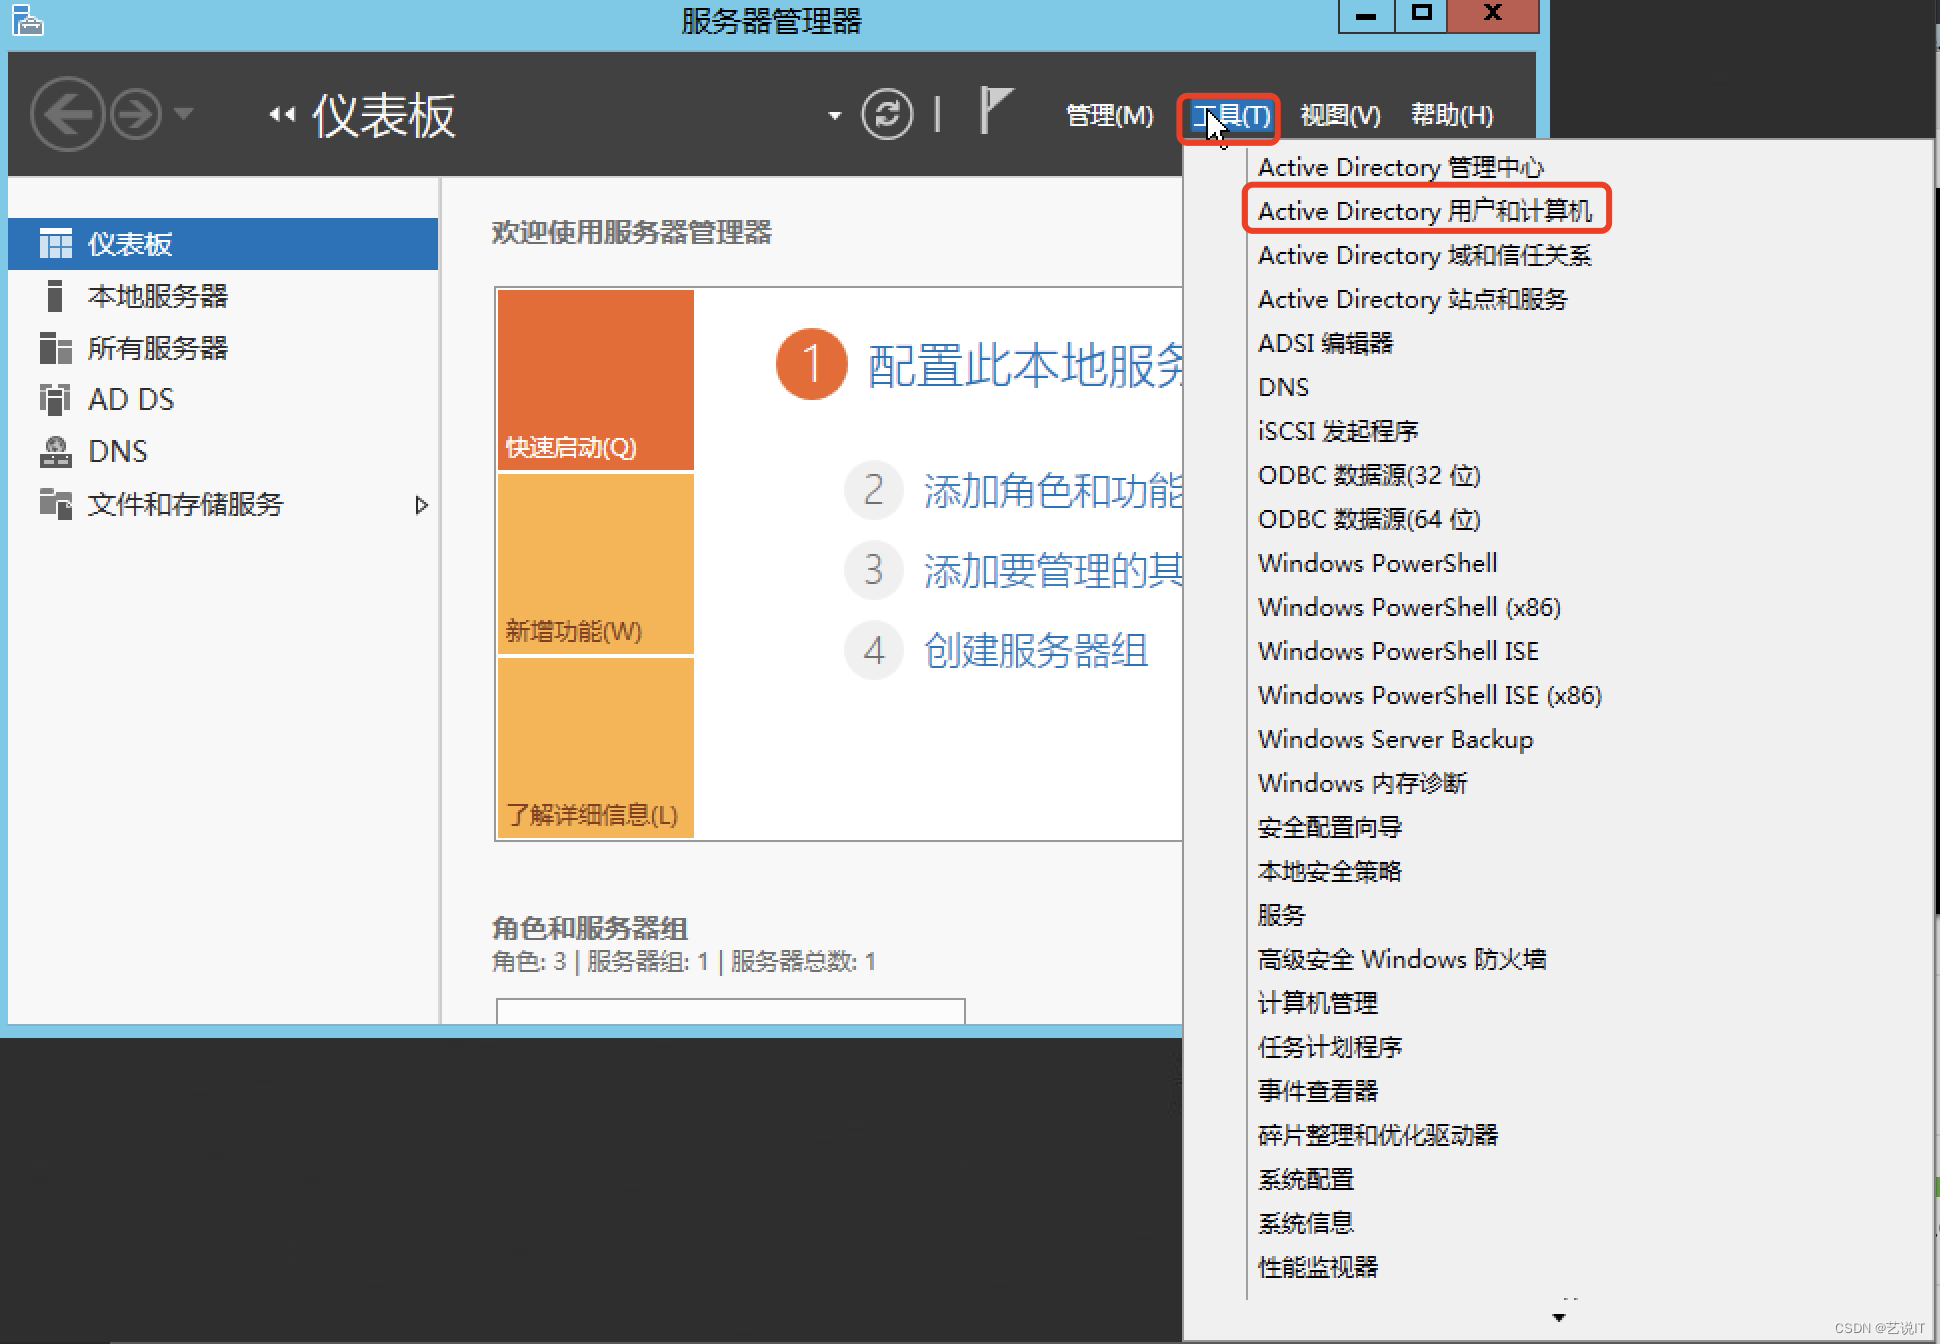This screenshot has height=1344, width=1940.
Task: Launch Windows PowerShell ISE (x86)
Action: [1430, 695]
